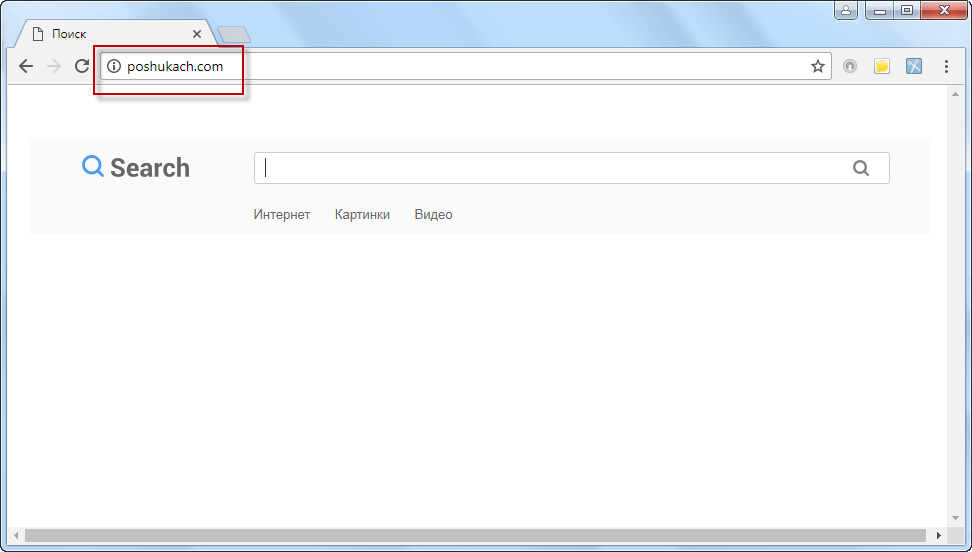Bookmark this page with the star
This screenshot has height=552, width=972.
click(817, 67)
